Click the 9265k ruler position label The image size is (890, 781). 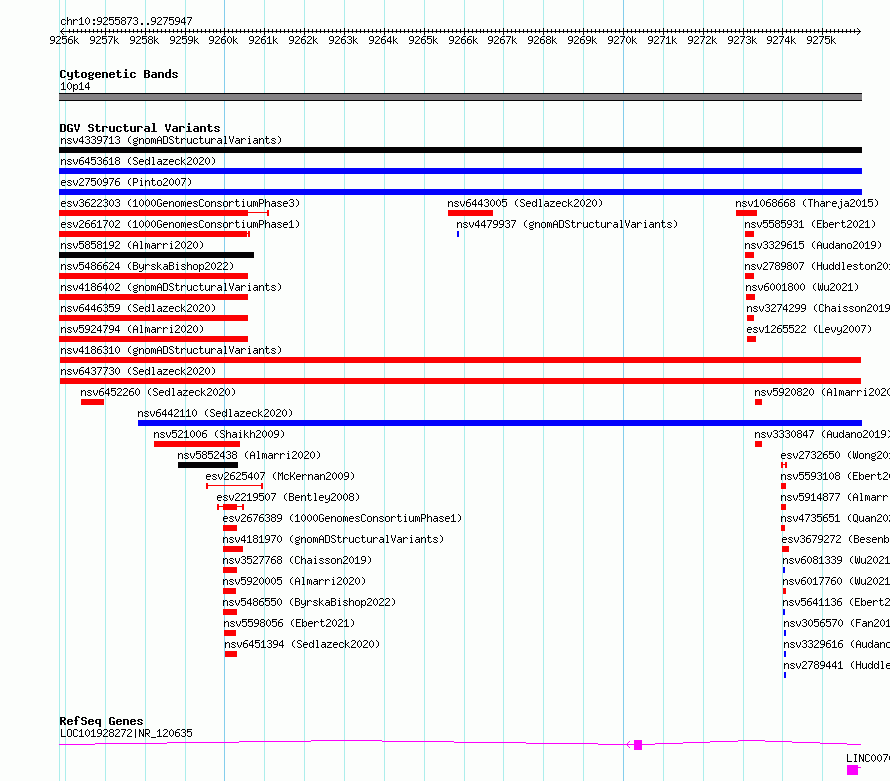423,40
